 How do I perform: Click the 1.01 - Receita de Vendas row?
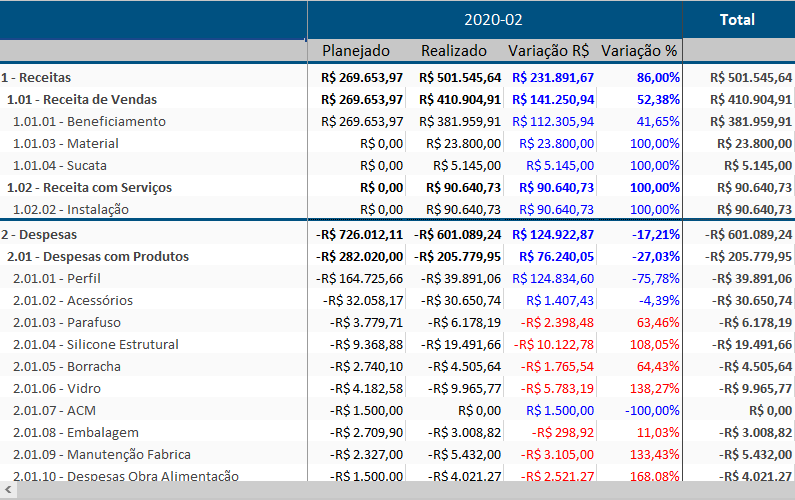pyautogui.click(x=82, y=99)
